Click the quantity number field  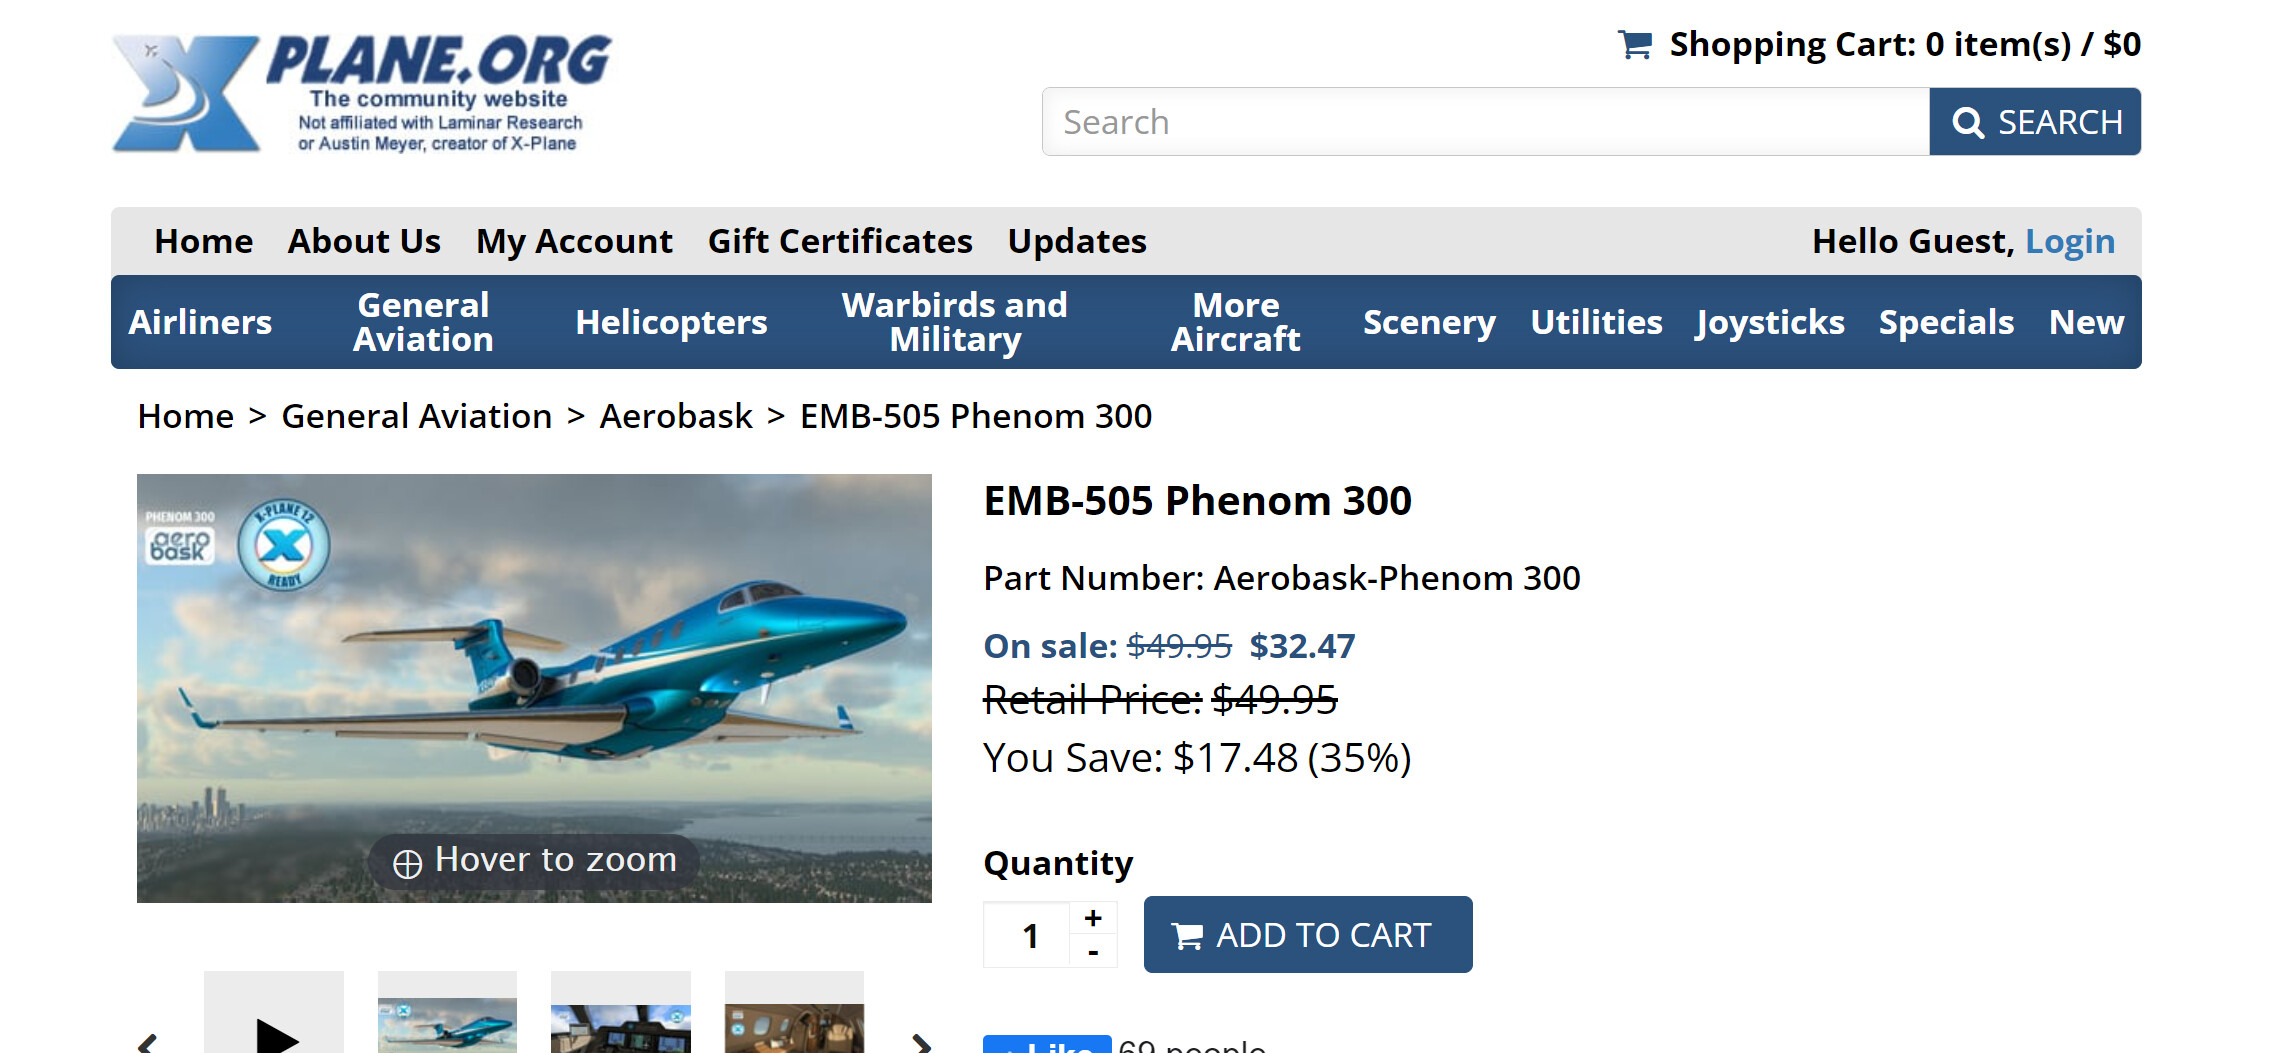pyautogui.click(x=1029, y=936)
